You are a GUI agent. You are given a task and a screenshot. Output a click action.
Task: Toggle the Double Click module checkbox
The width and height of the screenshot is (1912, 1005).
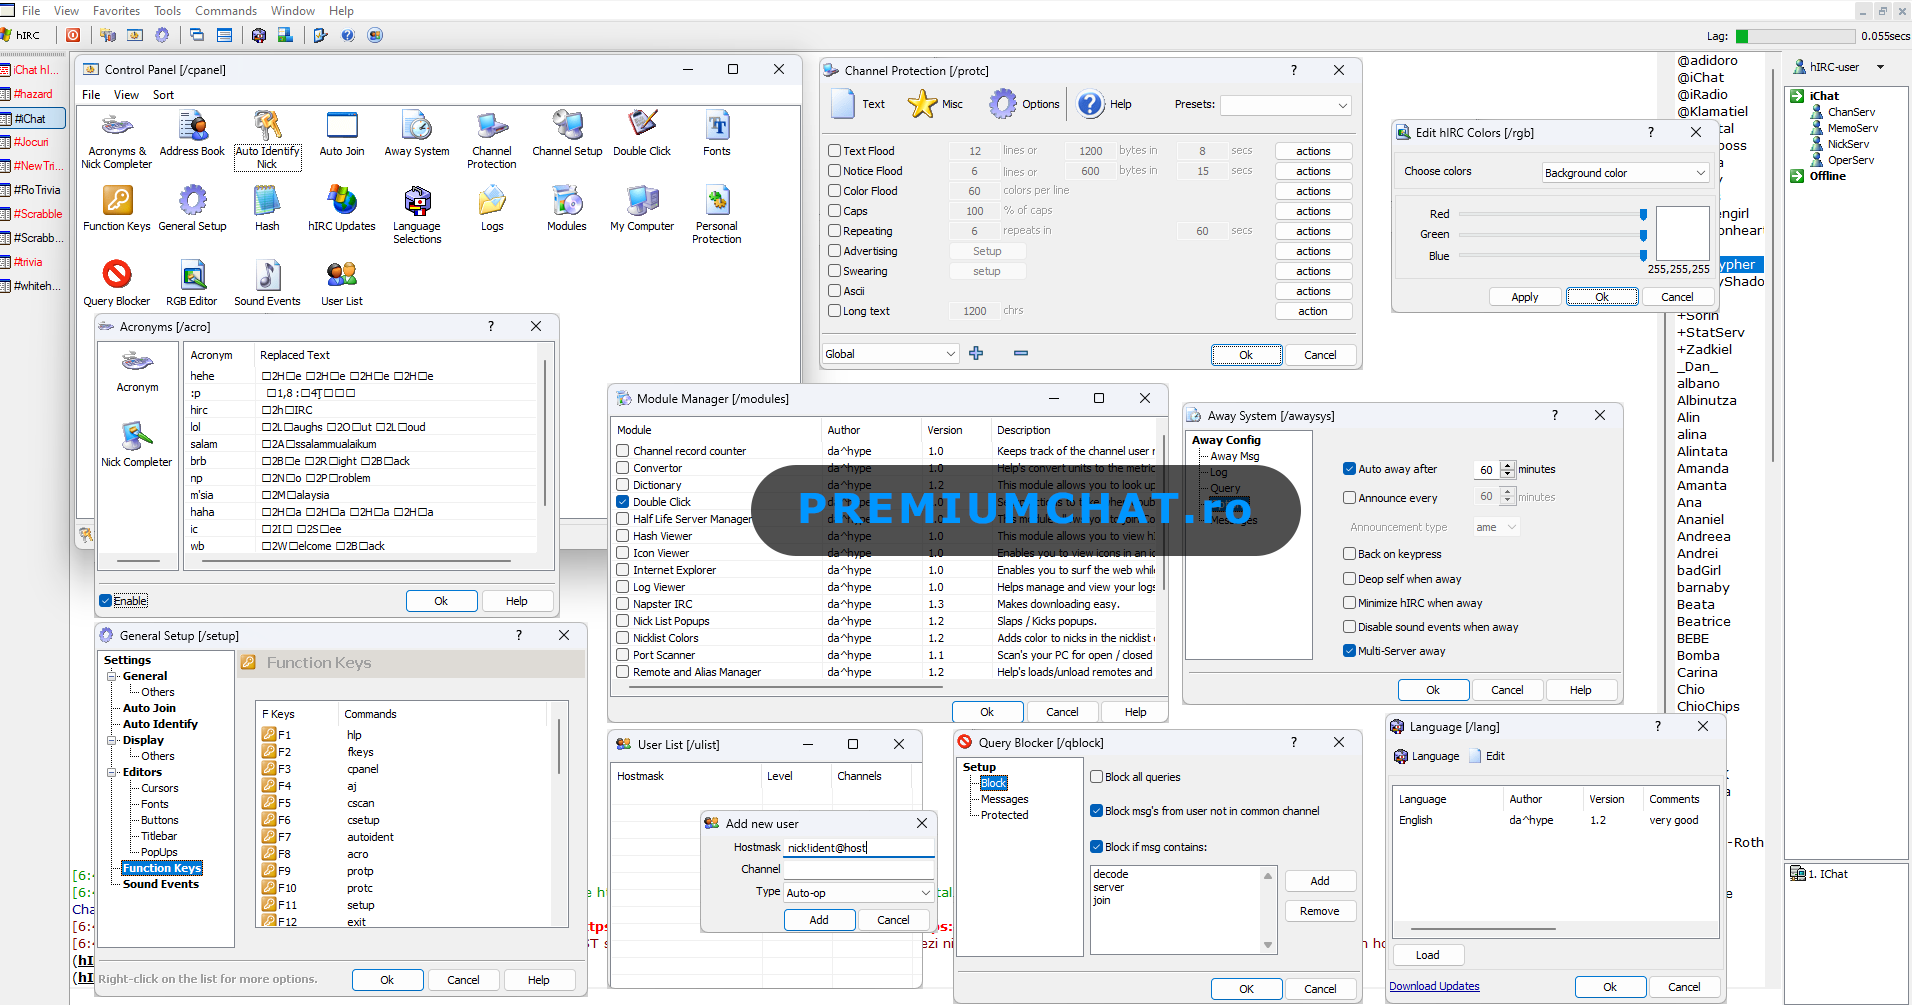coord(623,502)
